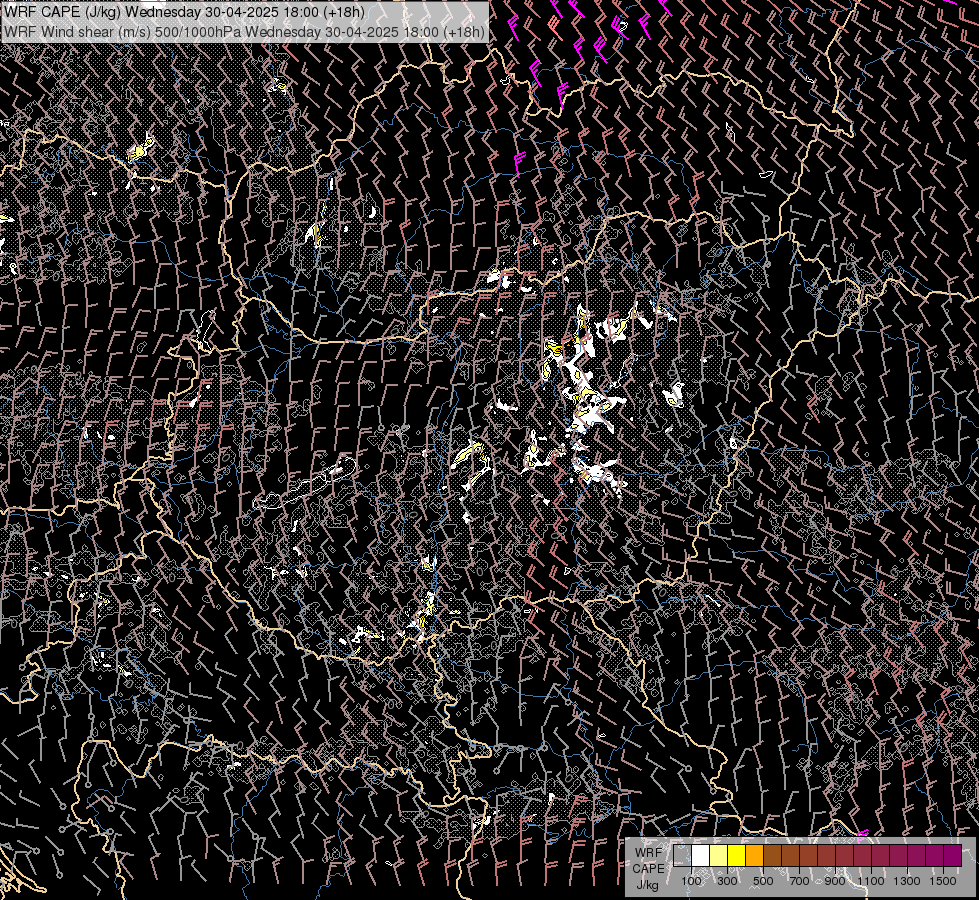Click the J/kg unit label in legend
The image size is (979, 900).
pyautogui.click(x=647, y=885)
